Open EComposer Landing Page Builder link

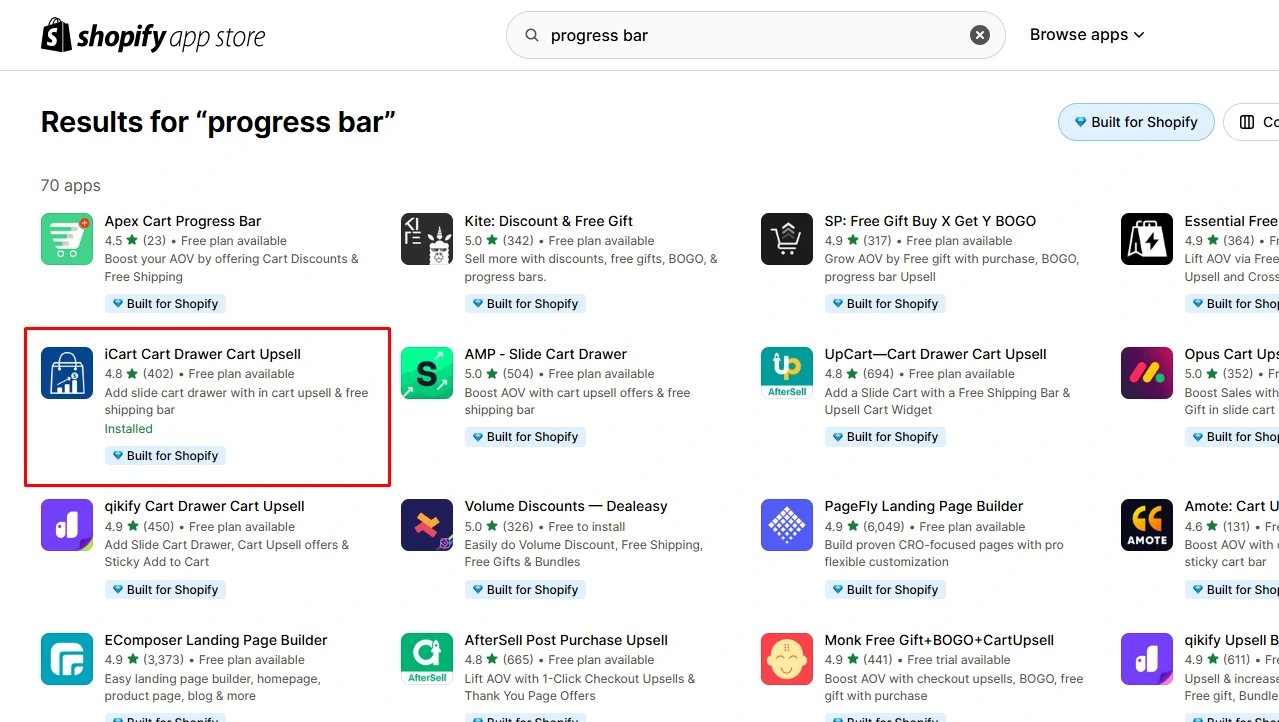216,640
